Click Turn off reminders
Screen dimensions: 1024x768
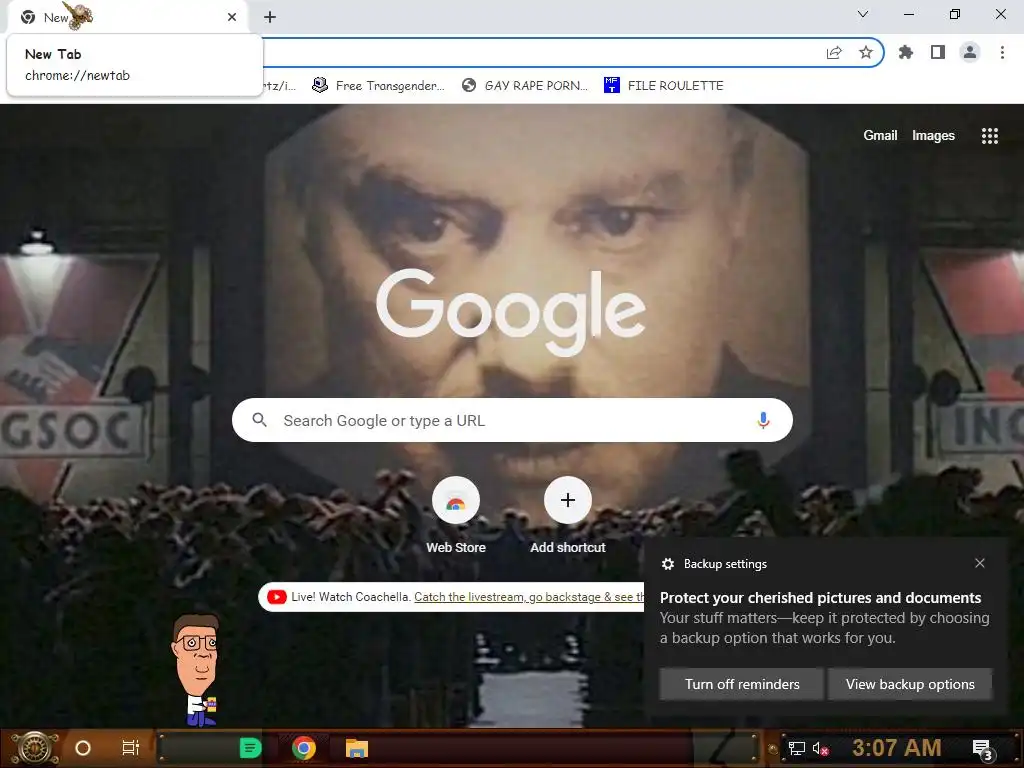[x=741, y=684]
